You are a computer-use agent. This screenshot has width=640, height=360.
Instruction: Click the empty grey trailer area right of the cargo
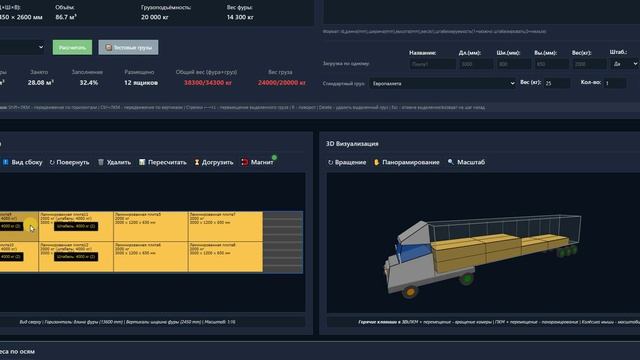click(x=283, y=242)
